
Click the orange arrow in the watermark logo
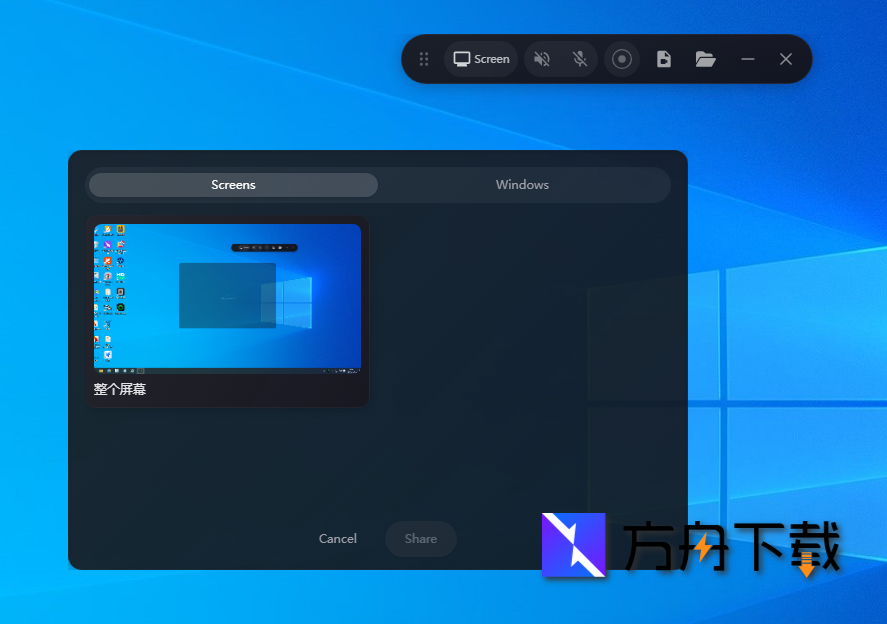808,565
